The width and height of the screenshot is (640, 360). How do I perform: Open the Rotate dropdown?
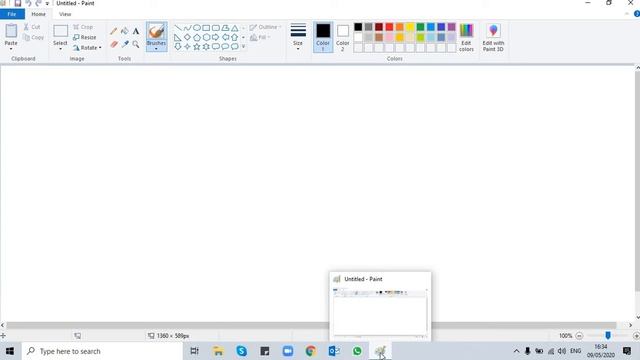tap(87, 48)
